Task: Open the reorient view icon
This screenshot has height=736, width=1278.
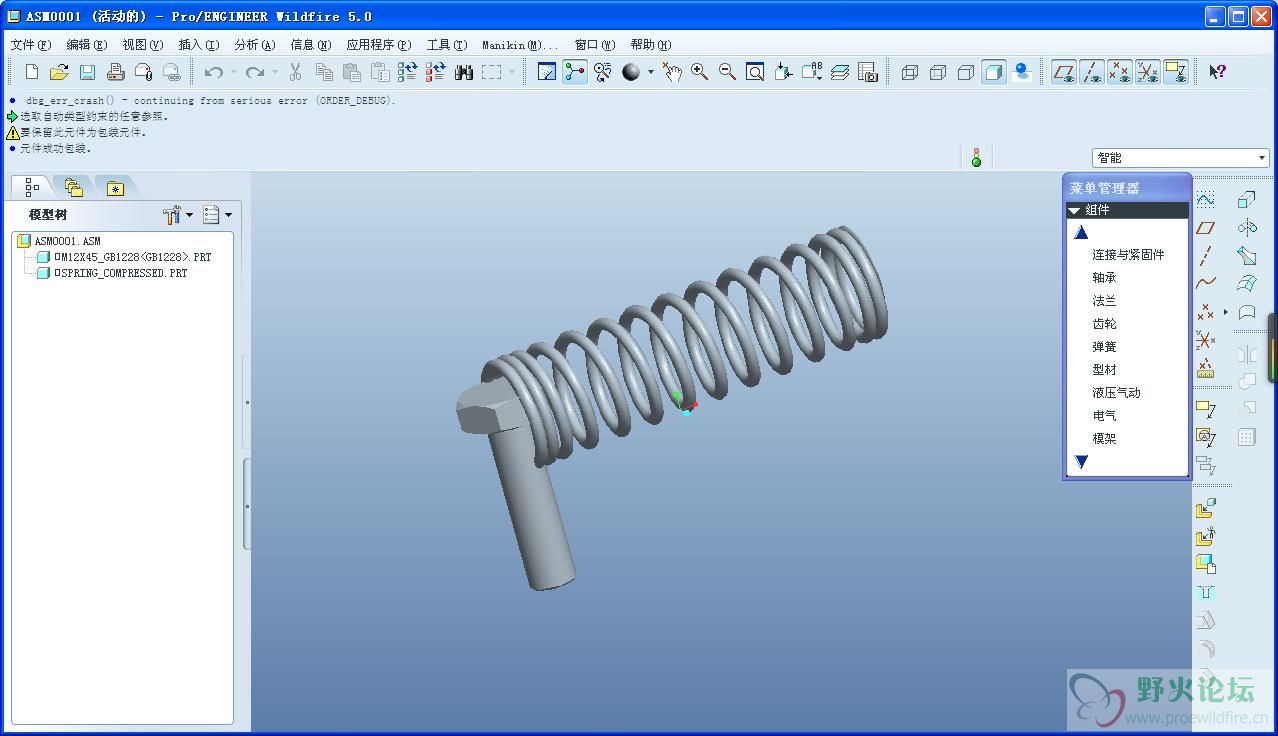Action: (x=783, y=72)
